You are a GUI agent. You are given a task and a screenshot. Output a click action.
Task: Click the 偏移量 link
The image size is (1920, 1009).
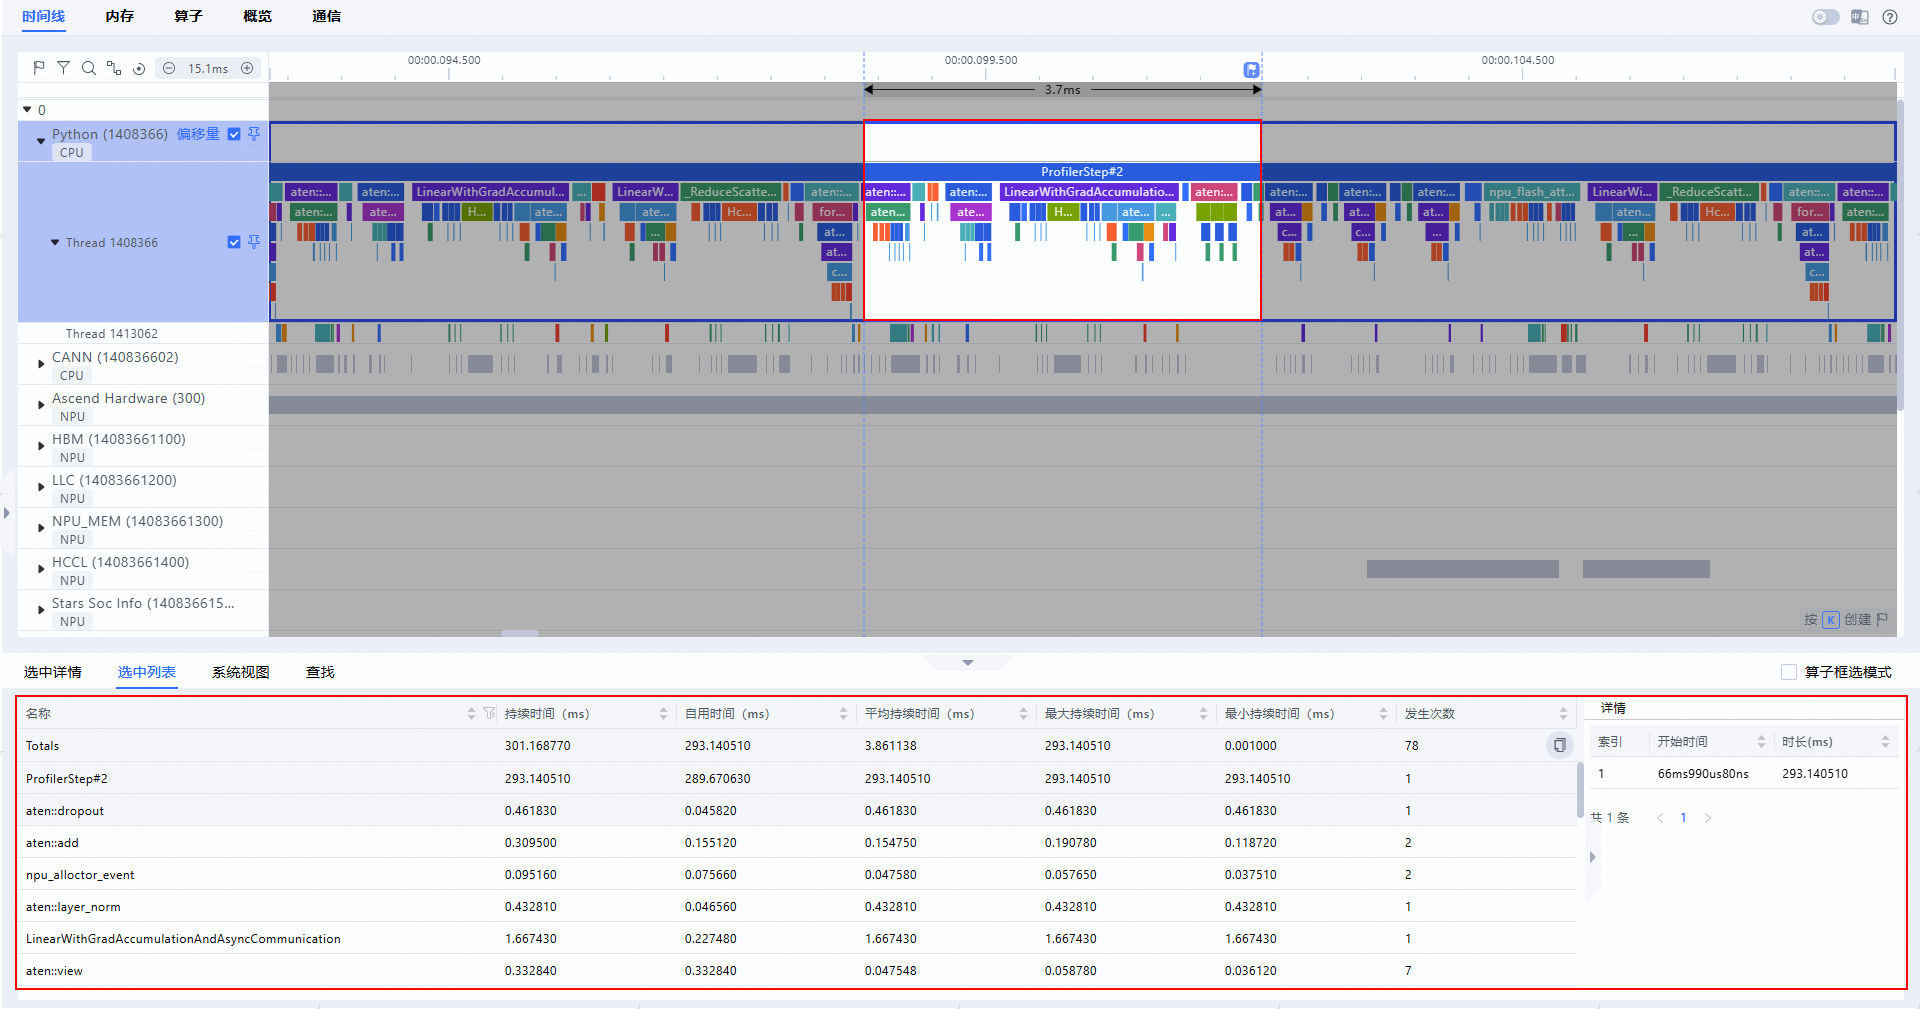click(x=198, y=134)
